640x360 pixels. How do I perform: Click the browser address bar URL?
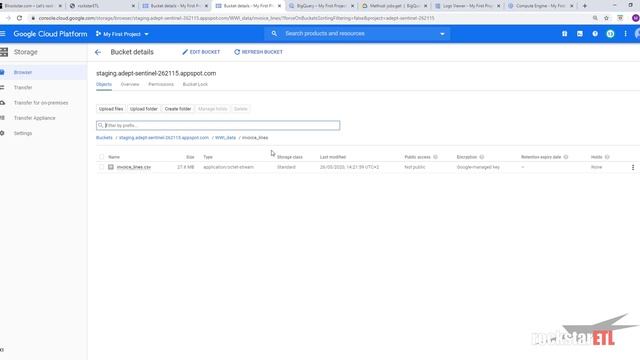236,18
